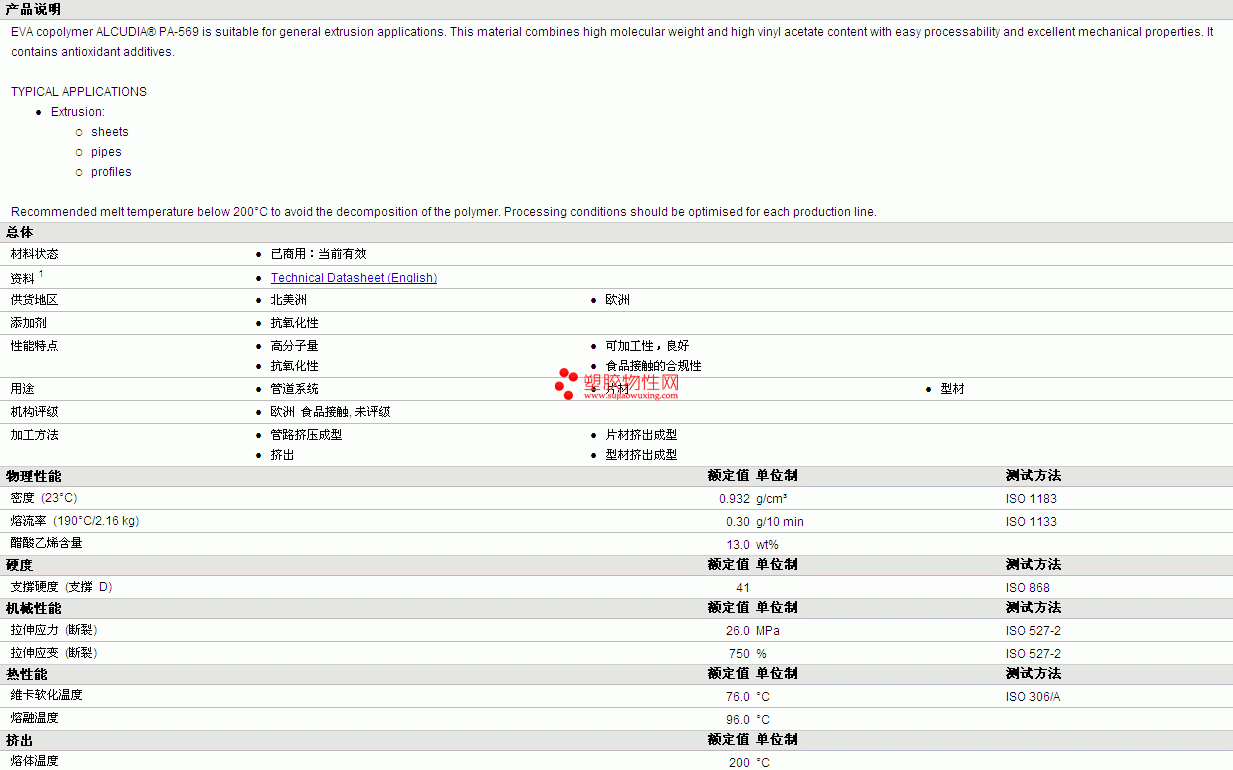Select the 供货地区 row label
Viewport: 1233px width, 770px height.
pyautogui.click(x=35, y=300)
